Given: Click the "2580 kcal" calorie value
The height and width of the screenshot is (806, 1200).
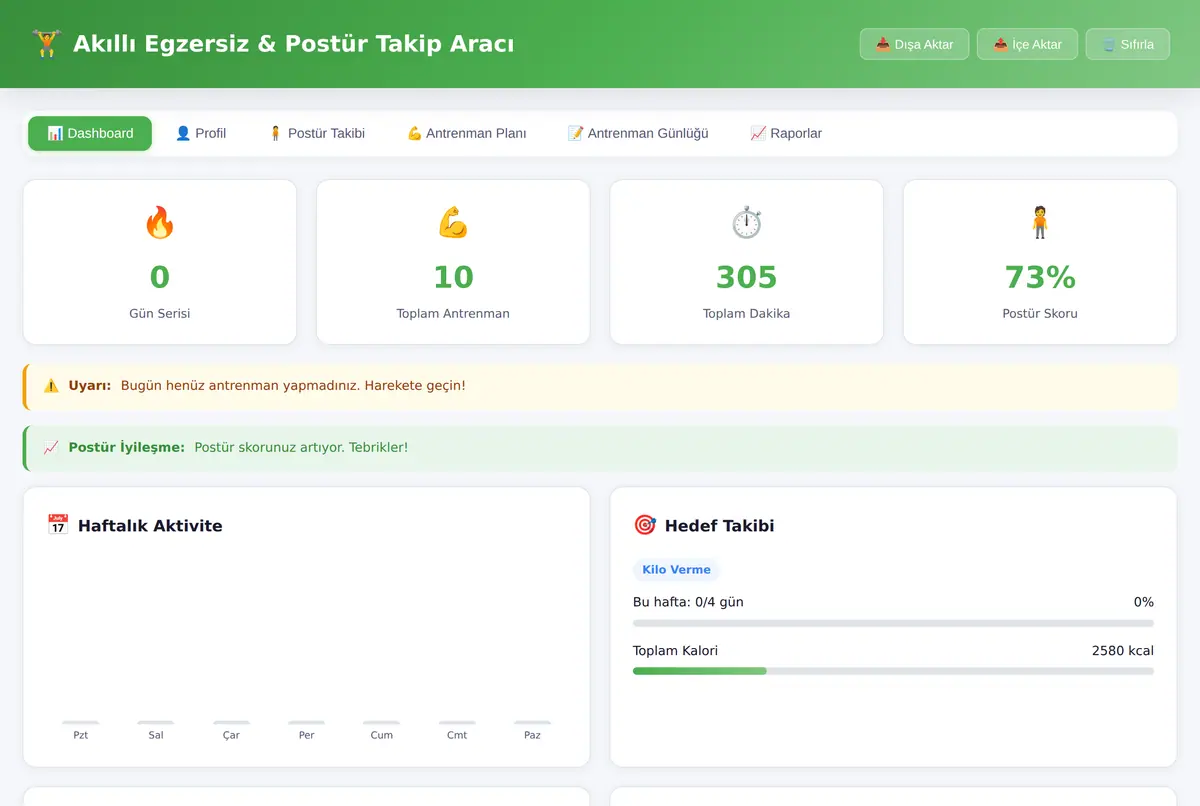Looking at the screenshot, I should [1123, 651].
